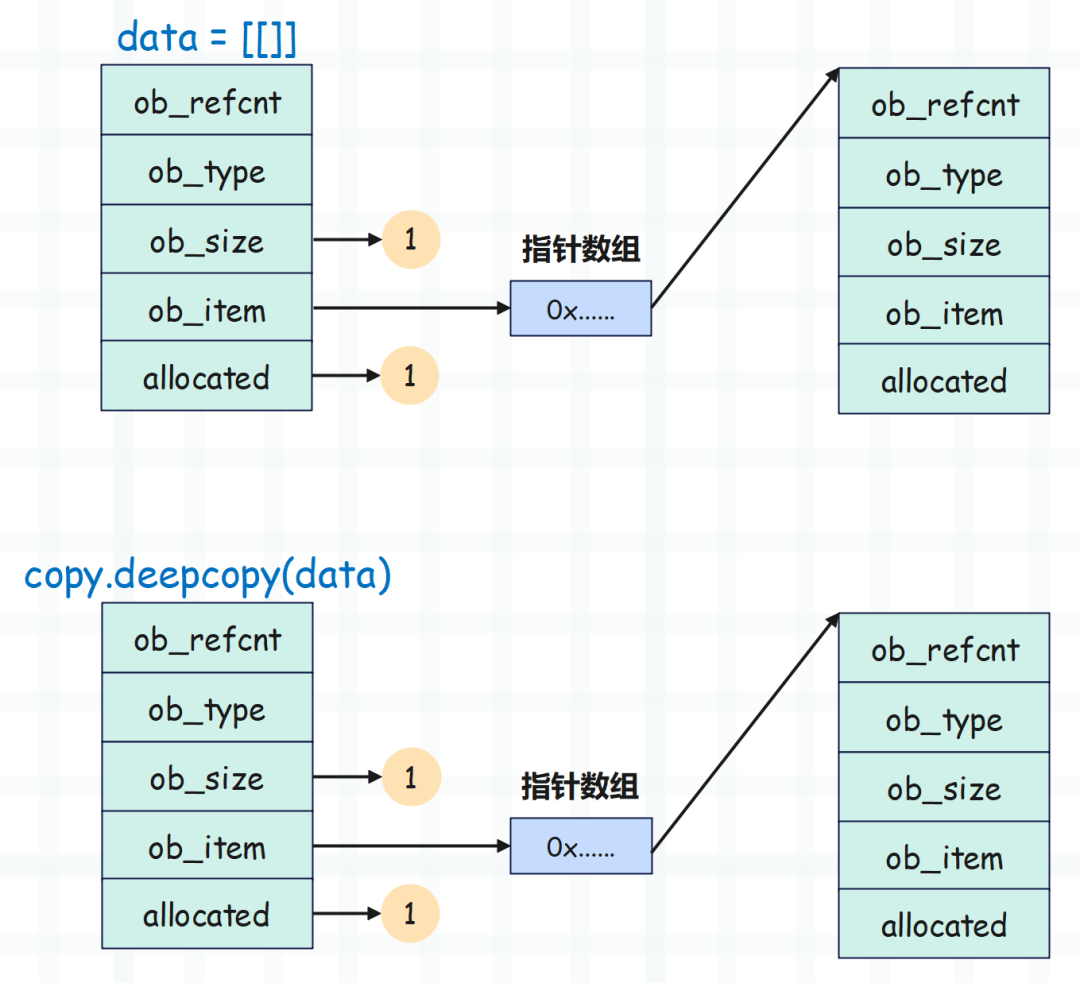Click lower '0x......' pointer array box
The image size is (1080, 983).
pyautogui.click(x=581, y=846)
